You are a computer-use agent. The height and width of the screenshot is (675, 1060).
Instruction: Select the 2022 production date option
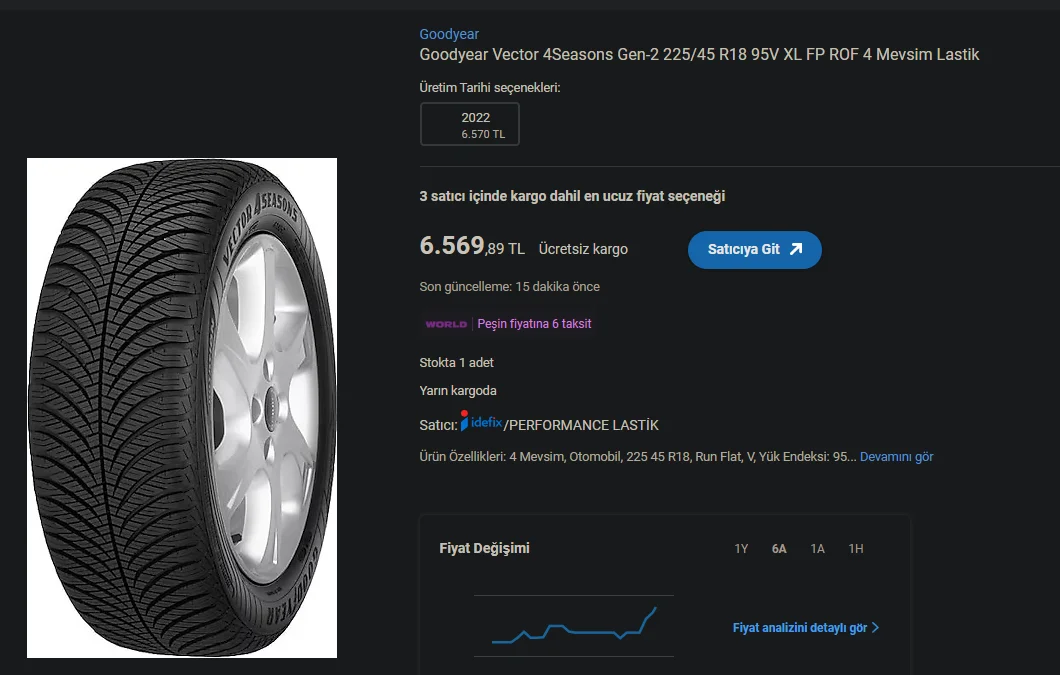tap(470, 124)
